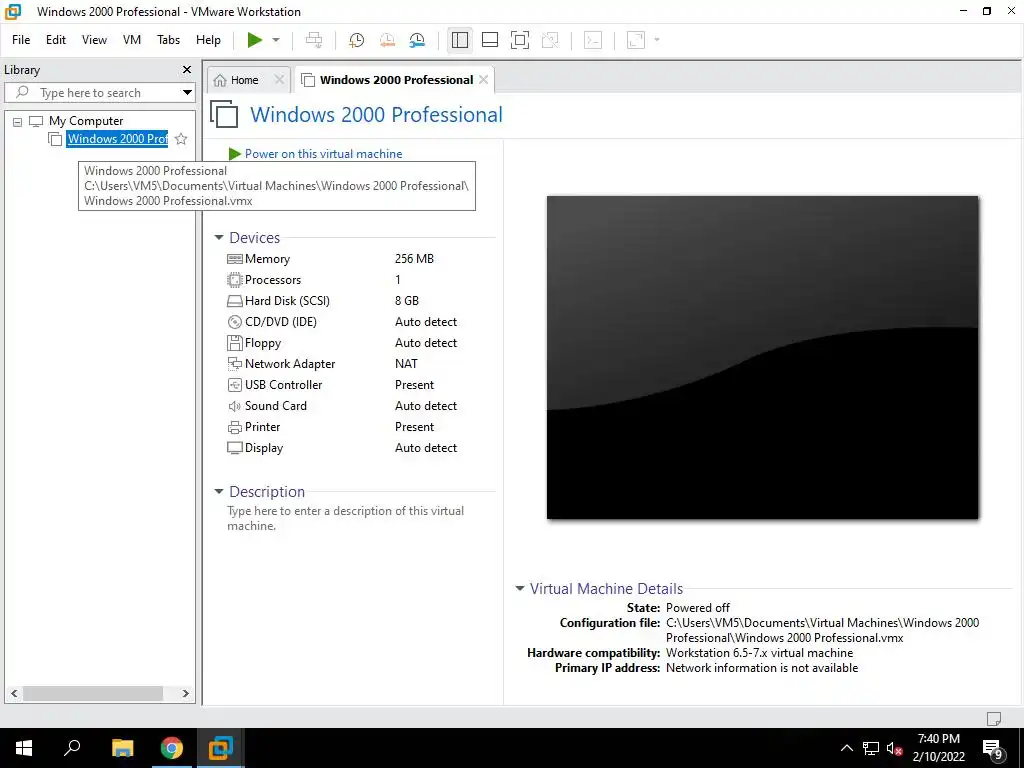Close the Library panel

point(187,70)
